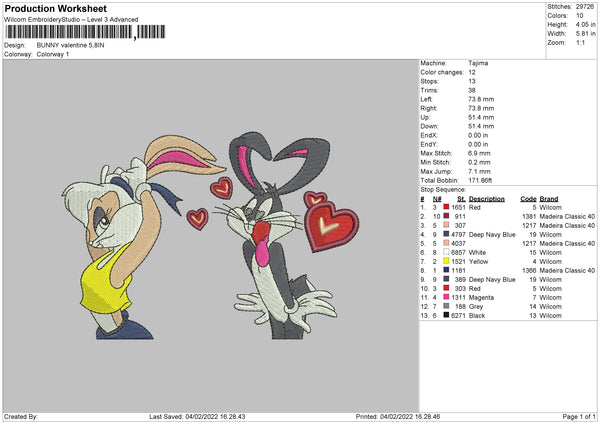The image size is (600, 424).
Task: Click the Total Bobbin value 171.86ft
Action: point(480,181)
